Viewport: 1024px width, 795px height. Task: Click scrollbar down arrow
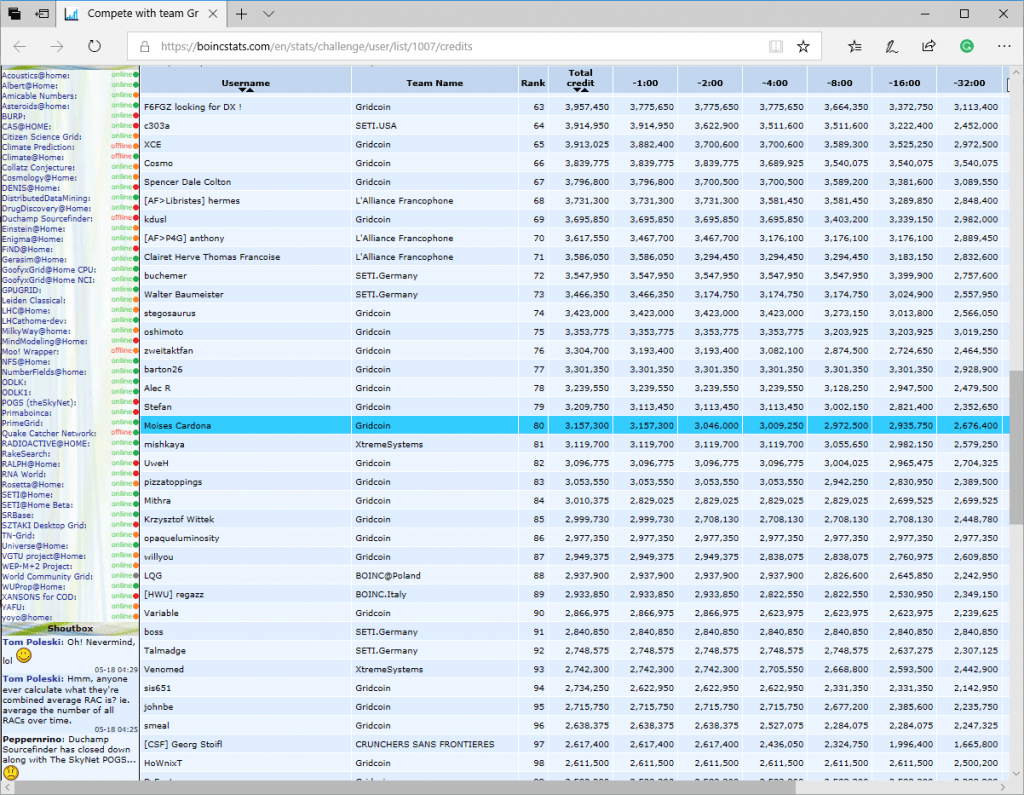pos(1016,774)
